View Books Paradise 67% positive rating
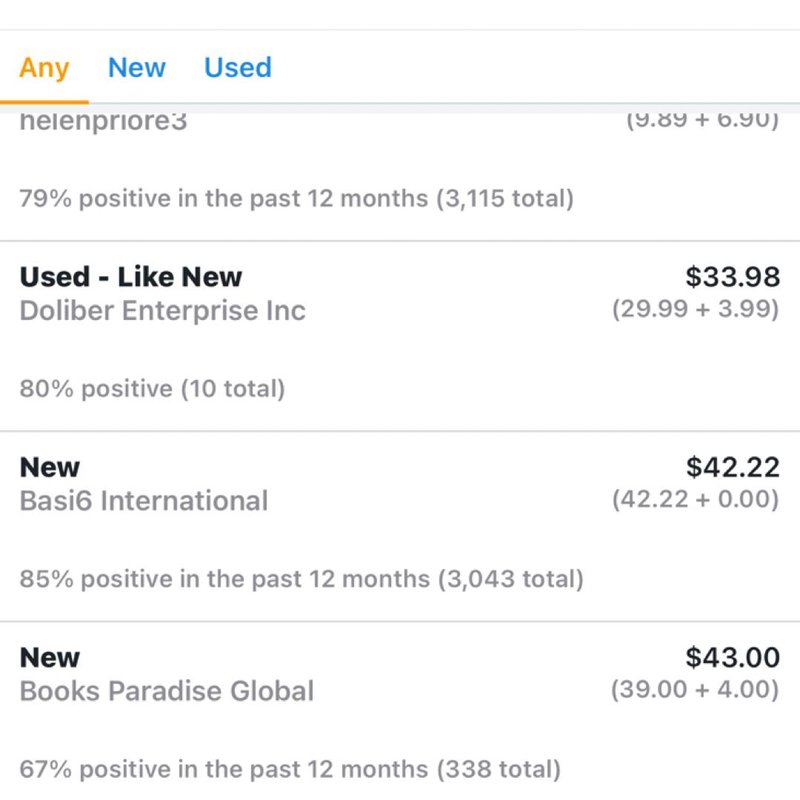The width and height of the screenshot is (800, 800). click(x=290, y=769)
